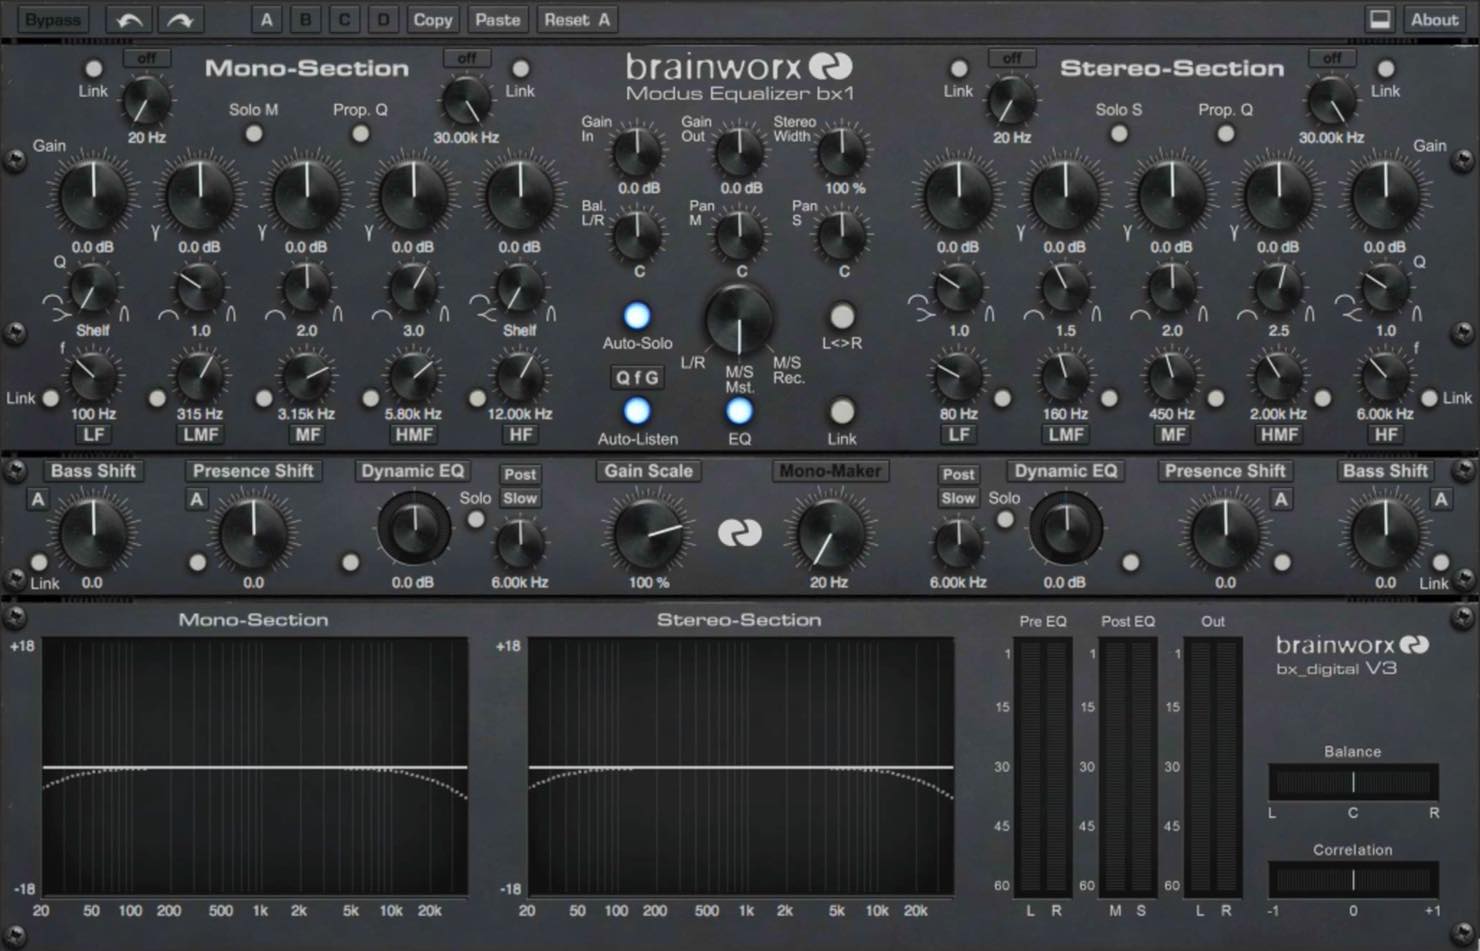The image size is (1480, 951).
Task: Click the Mono-Maker frequency knob
Action: coord(830,533)
